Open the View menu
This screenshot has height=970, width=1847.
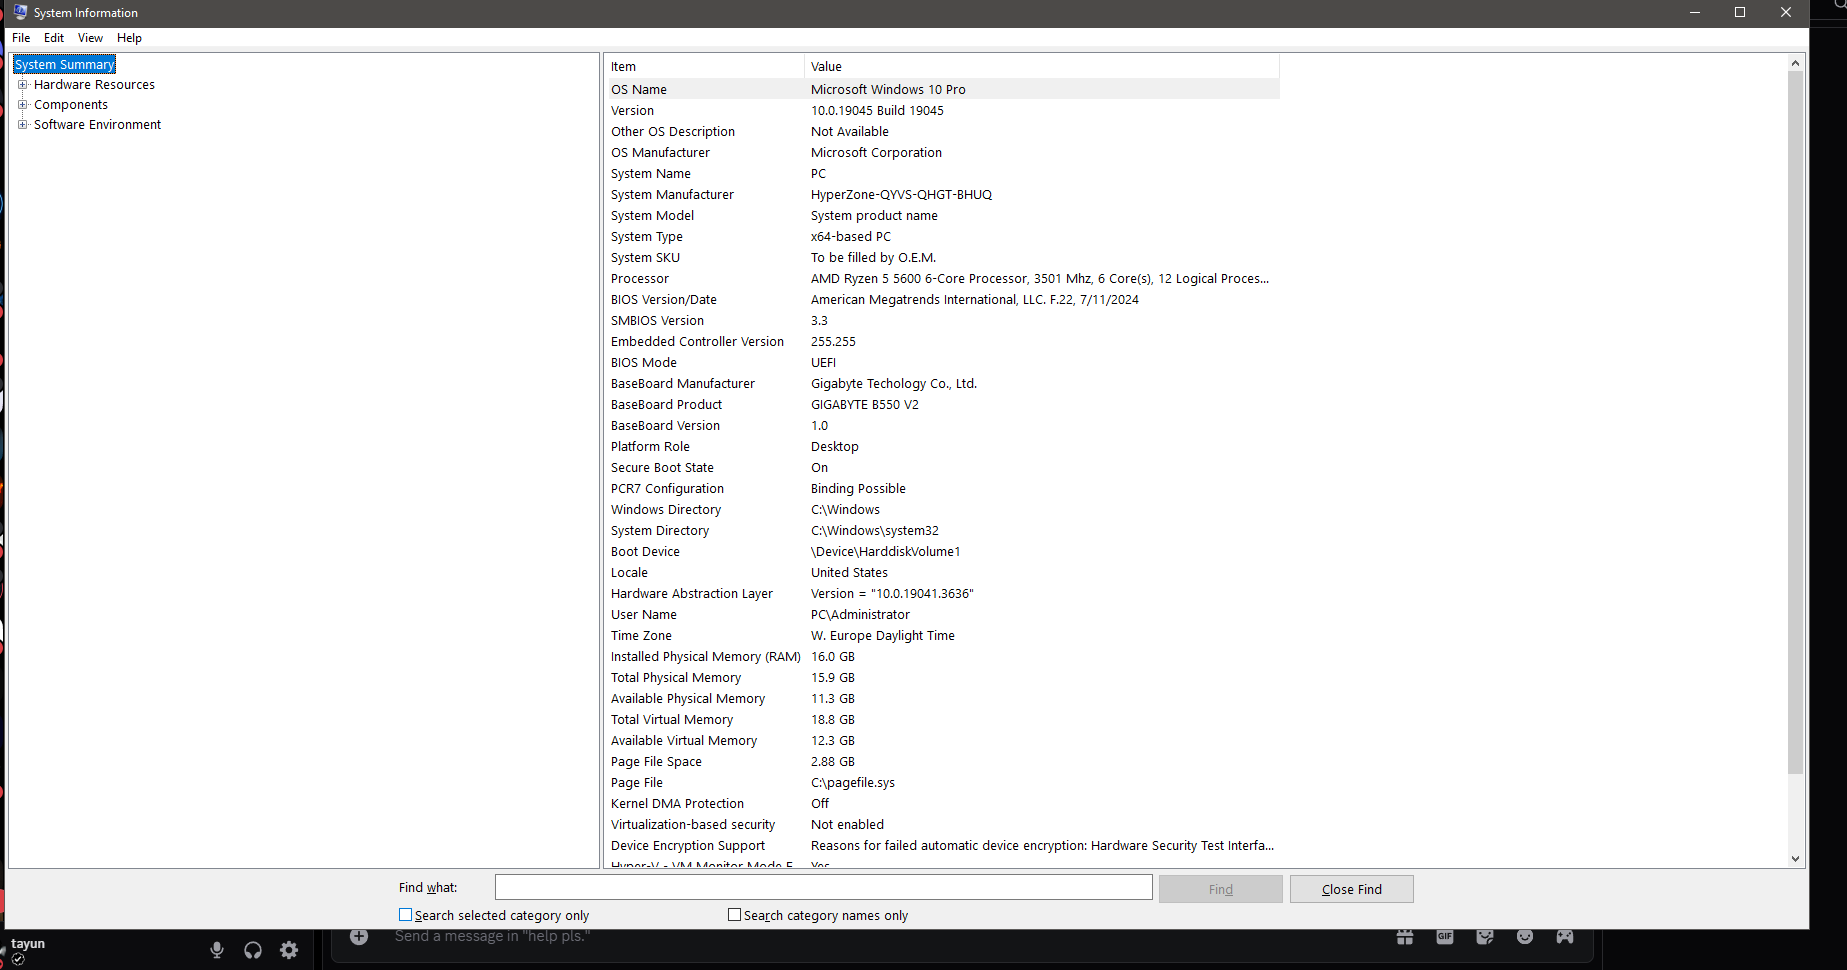point(90,38)
